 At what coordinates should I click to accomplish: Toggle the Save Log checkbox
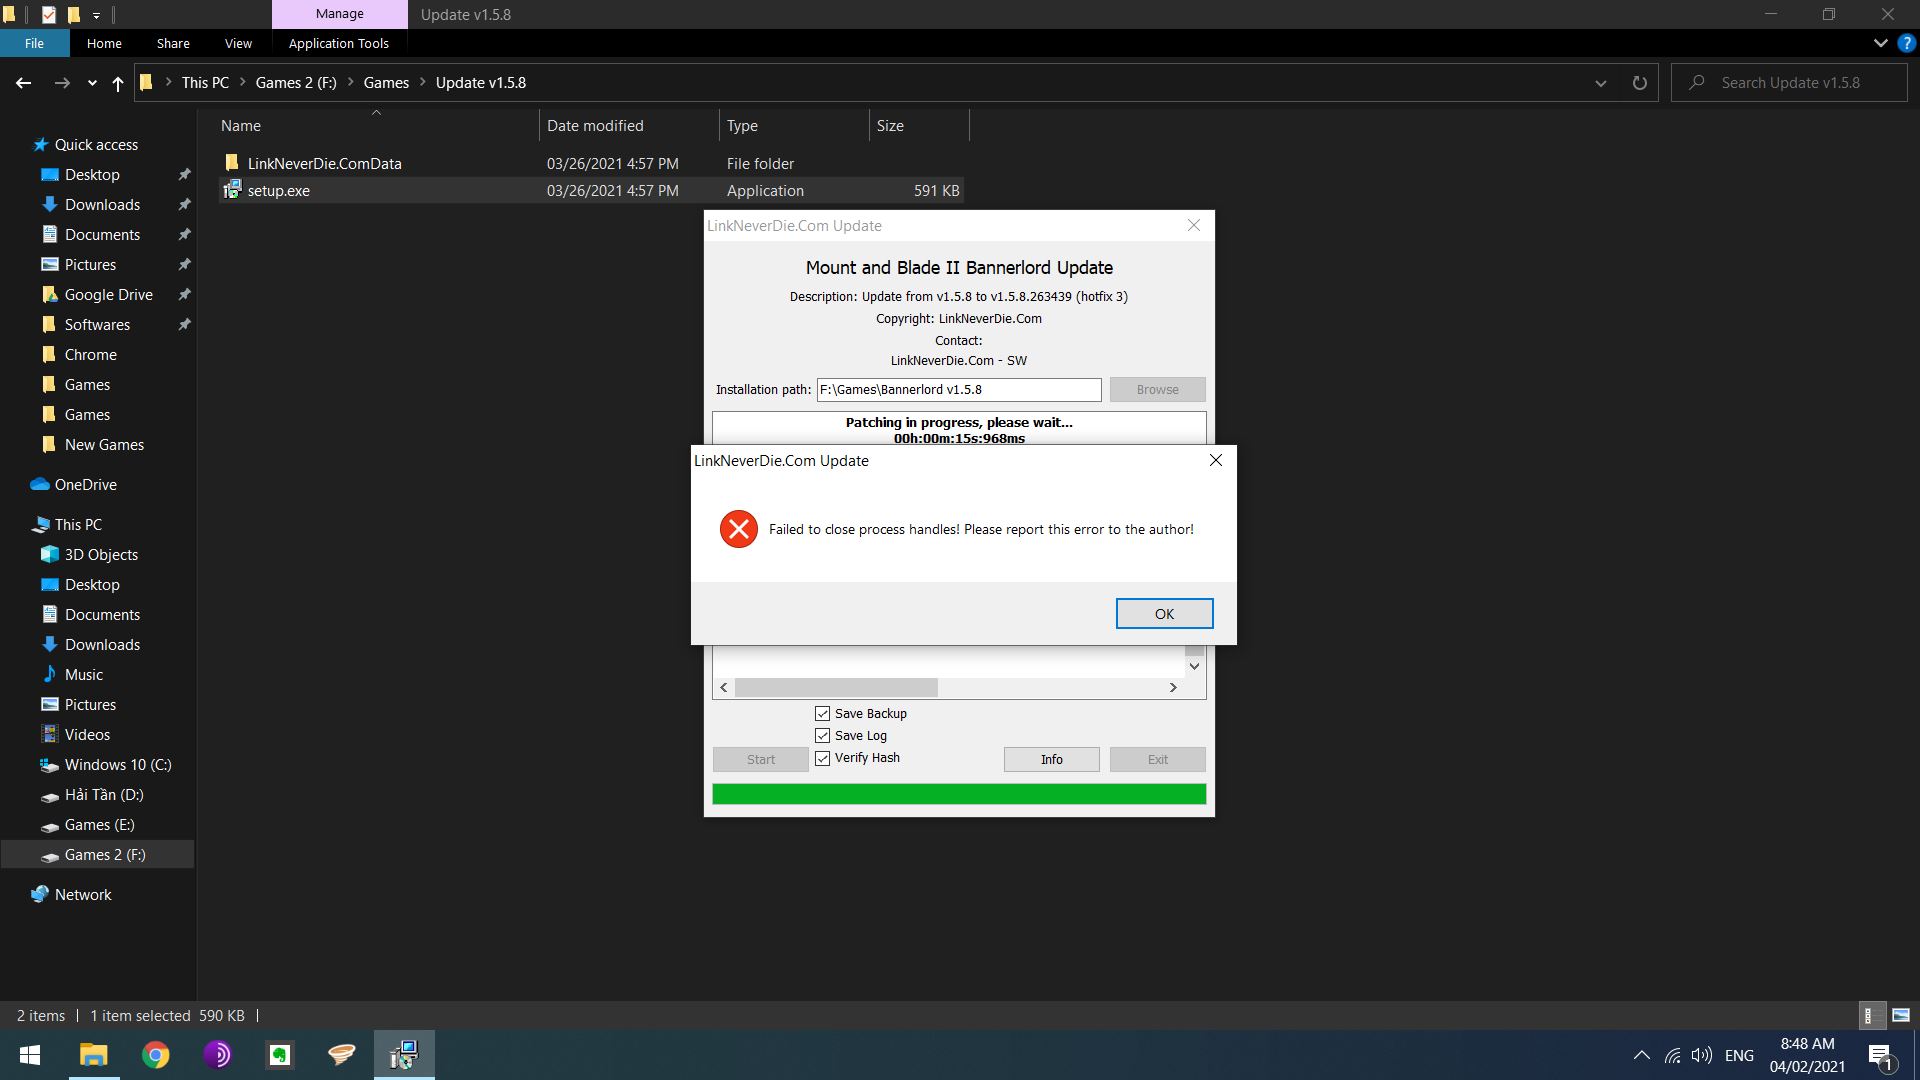[822, 735]
